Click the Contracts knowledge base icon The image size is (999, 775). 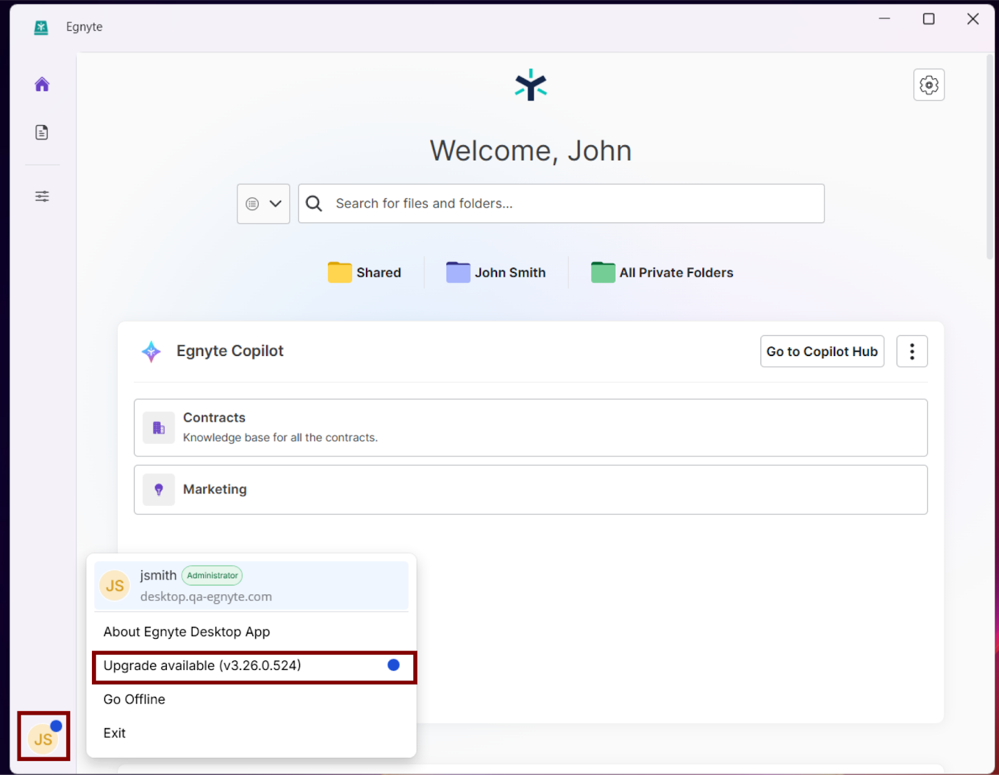[159, 428]
